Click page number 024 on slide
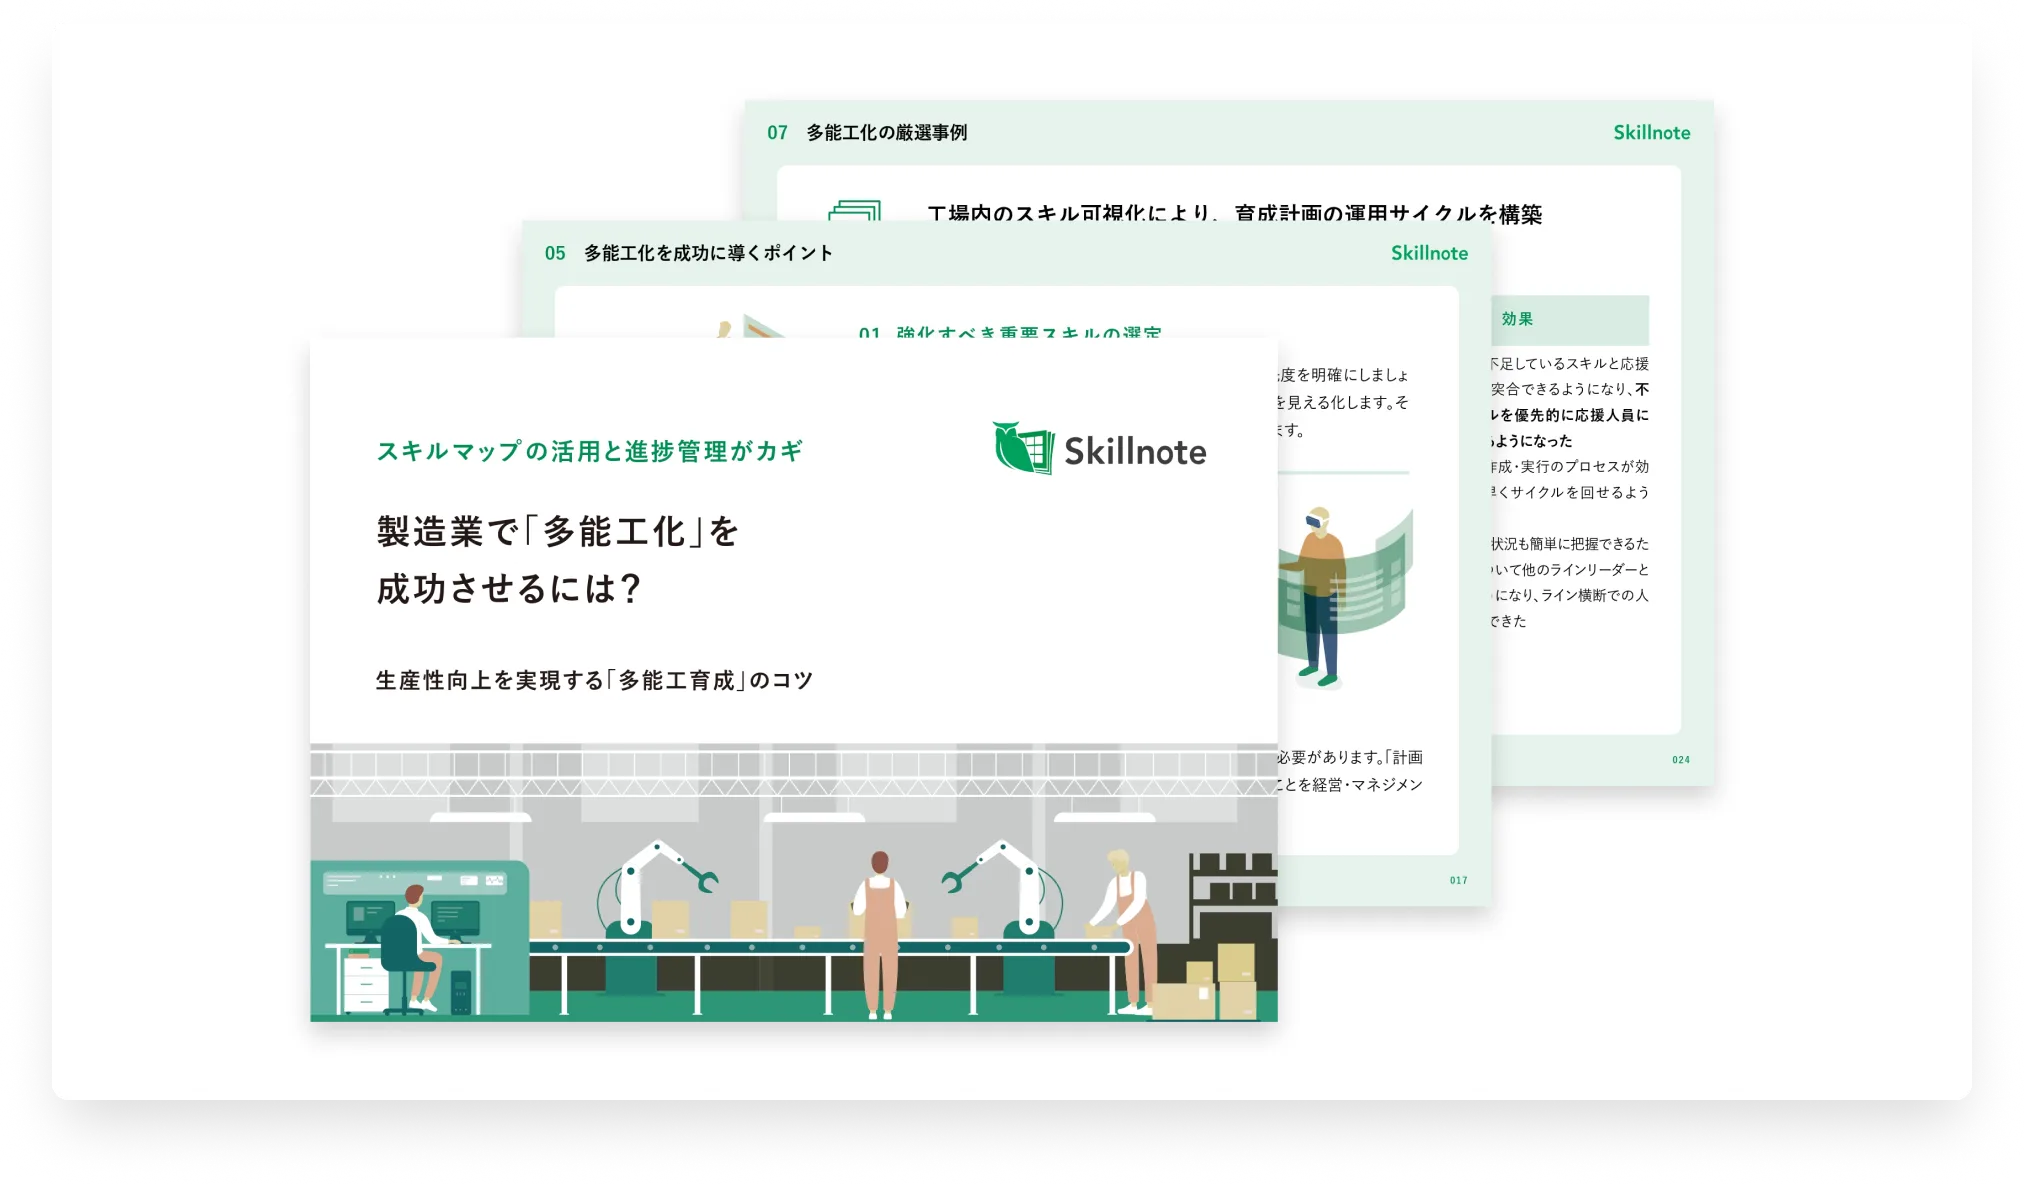 [x=1680, y=760]
